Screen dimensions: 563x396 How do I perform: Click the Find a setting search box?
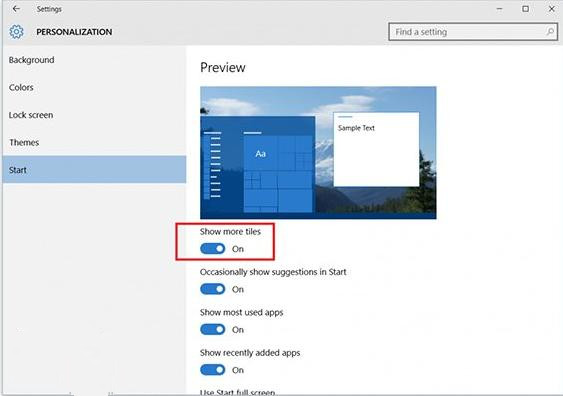[x=473, y=32]
